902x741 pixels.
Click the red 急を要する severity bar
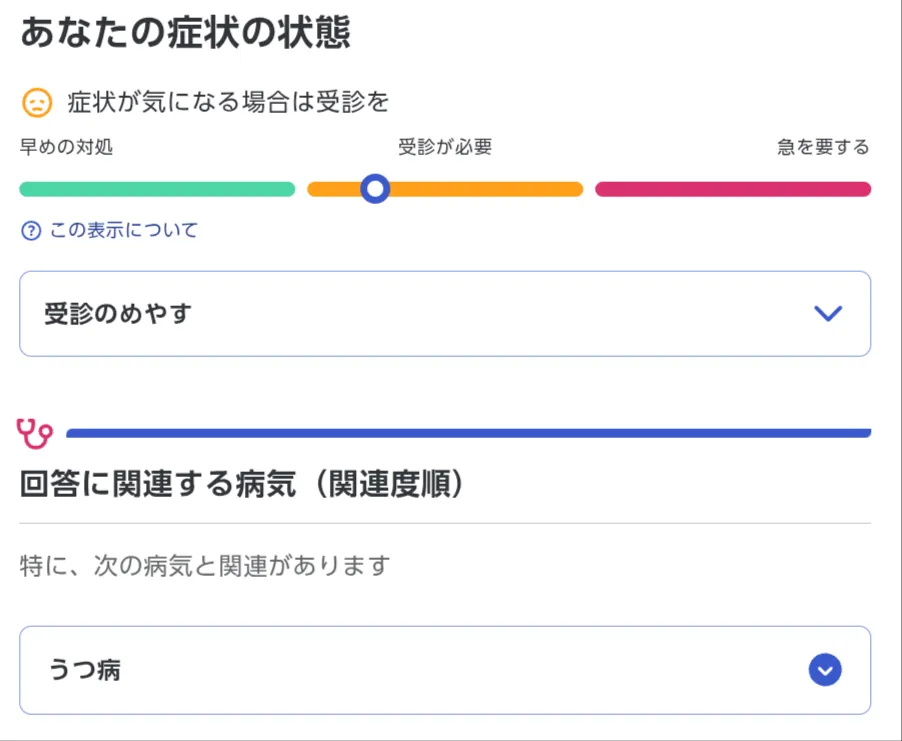733,189
